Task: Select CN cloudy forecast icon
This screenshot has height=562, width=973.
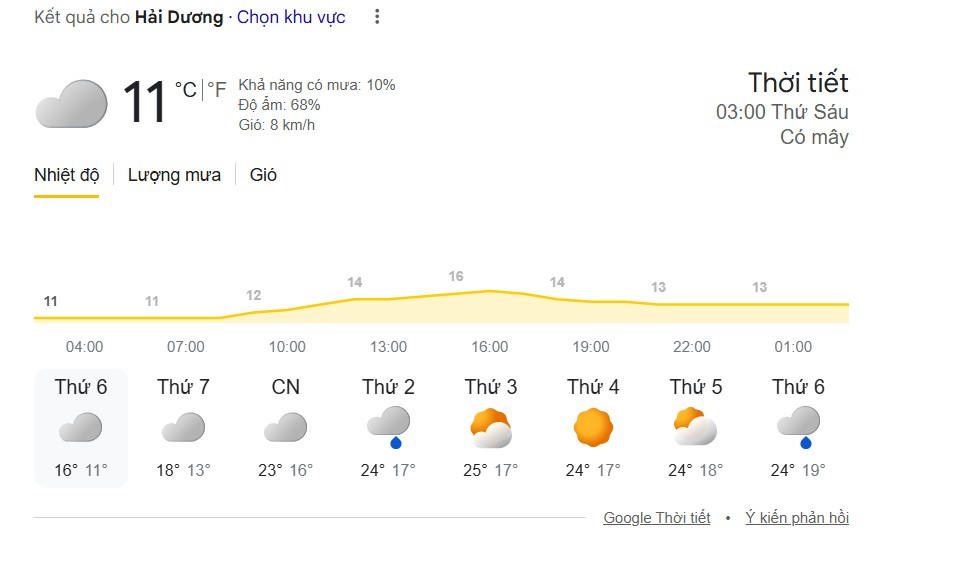Action: (x=285, y=429)
